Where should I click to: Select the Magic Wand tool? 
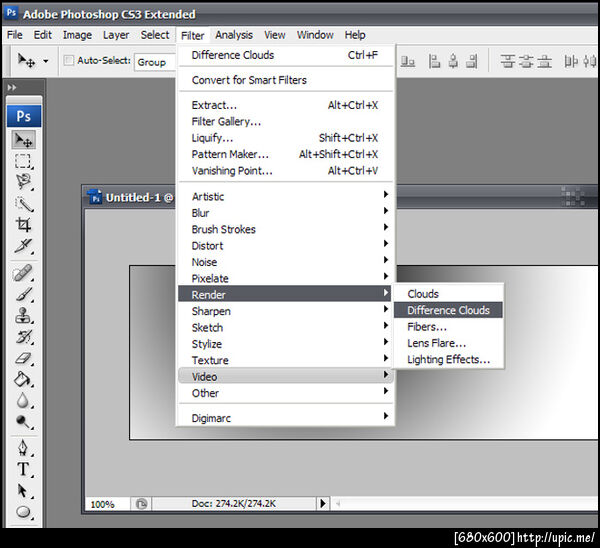[24, 204]
